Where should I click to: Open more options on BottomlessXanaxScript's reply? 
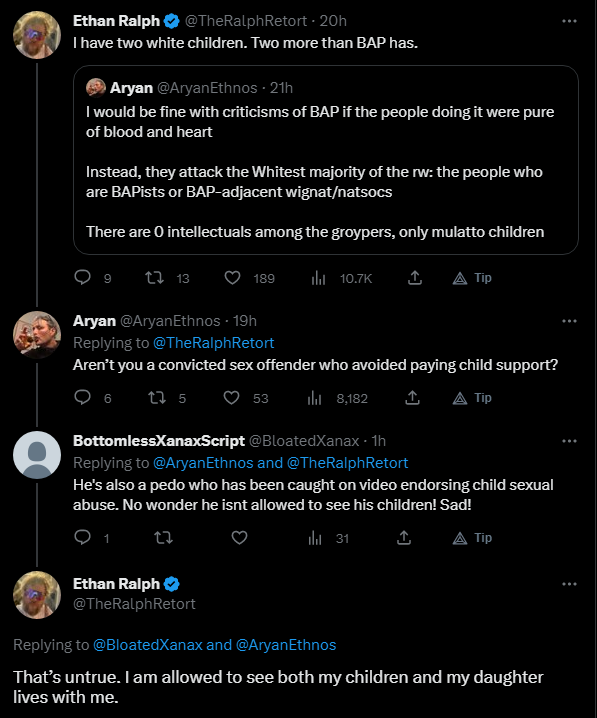[569, 441]
